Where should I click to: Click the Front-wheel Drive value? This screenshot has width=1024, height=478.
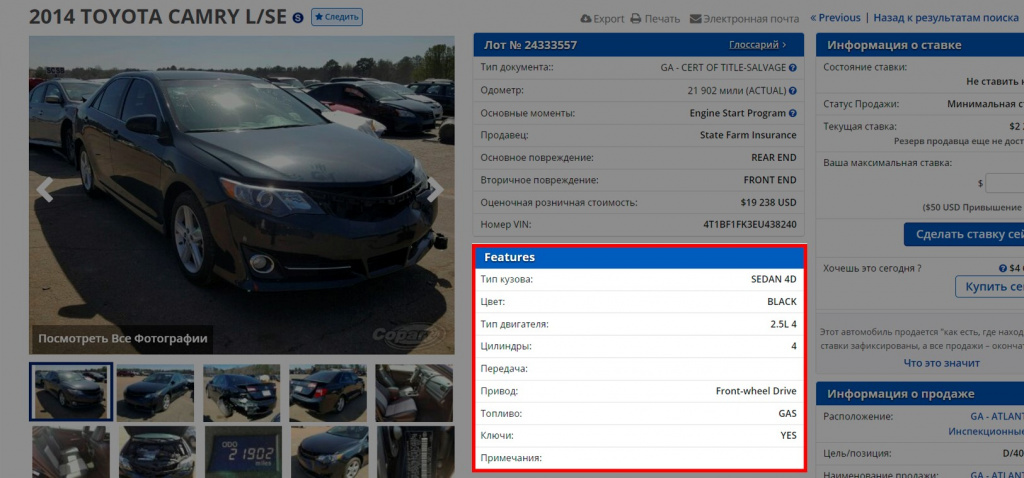[756, 391]
